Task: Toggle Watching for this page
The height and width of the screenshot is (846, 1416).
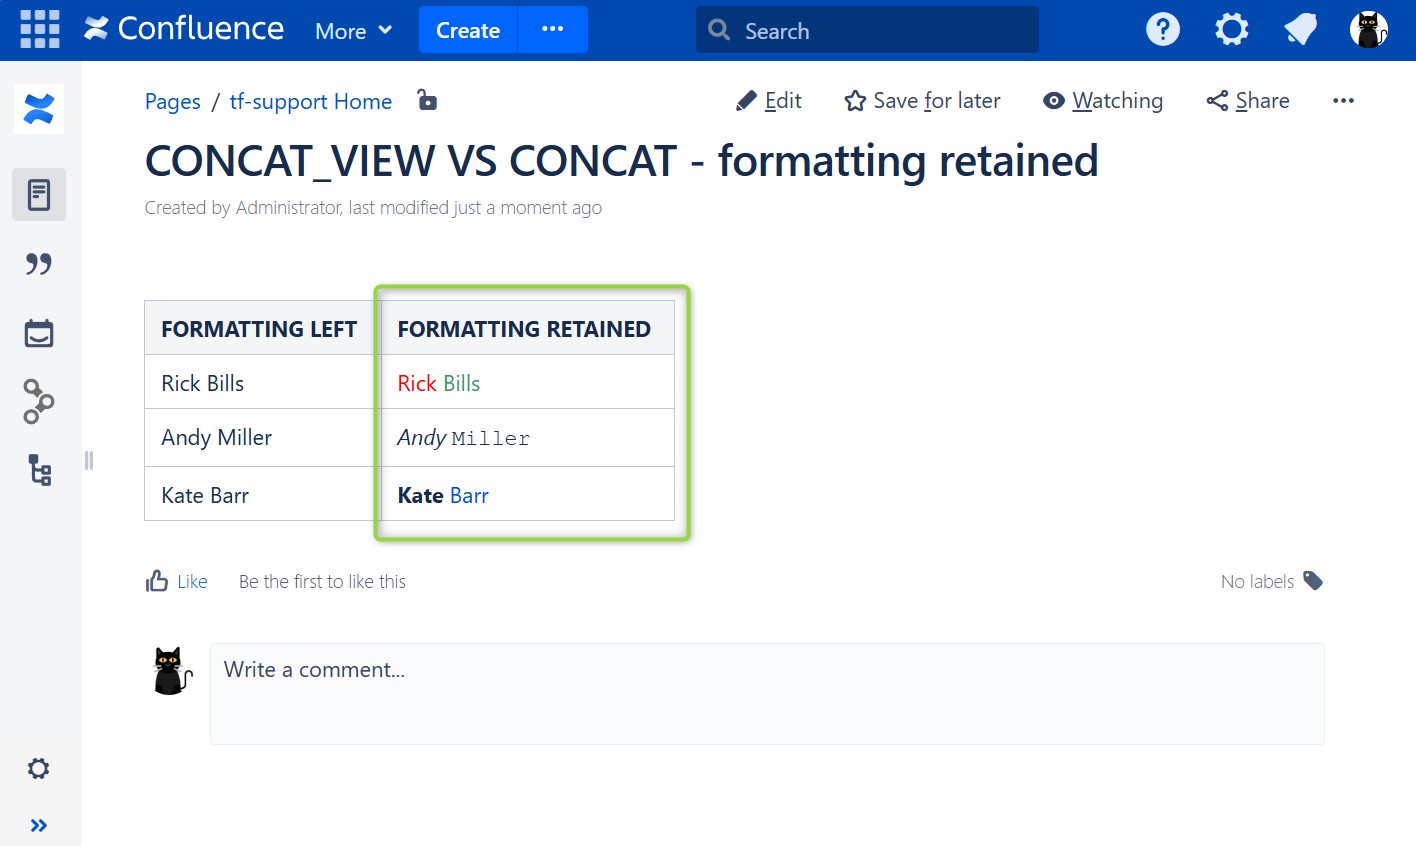Action: (1103, 101)
